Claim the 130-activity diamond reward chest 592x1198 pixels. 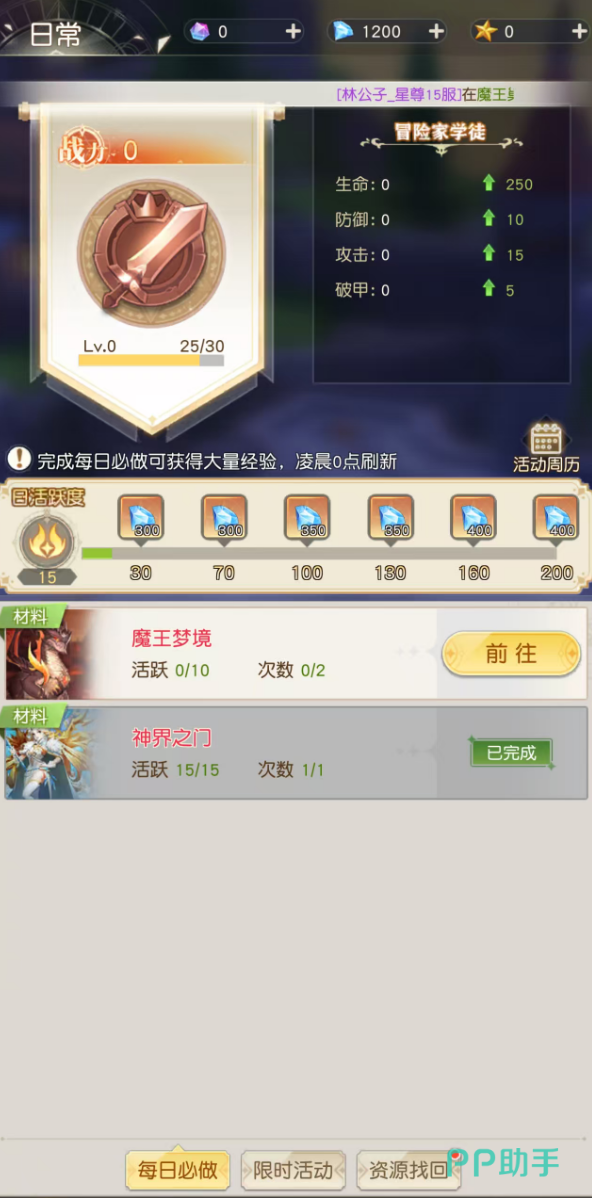pos(390,519)
